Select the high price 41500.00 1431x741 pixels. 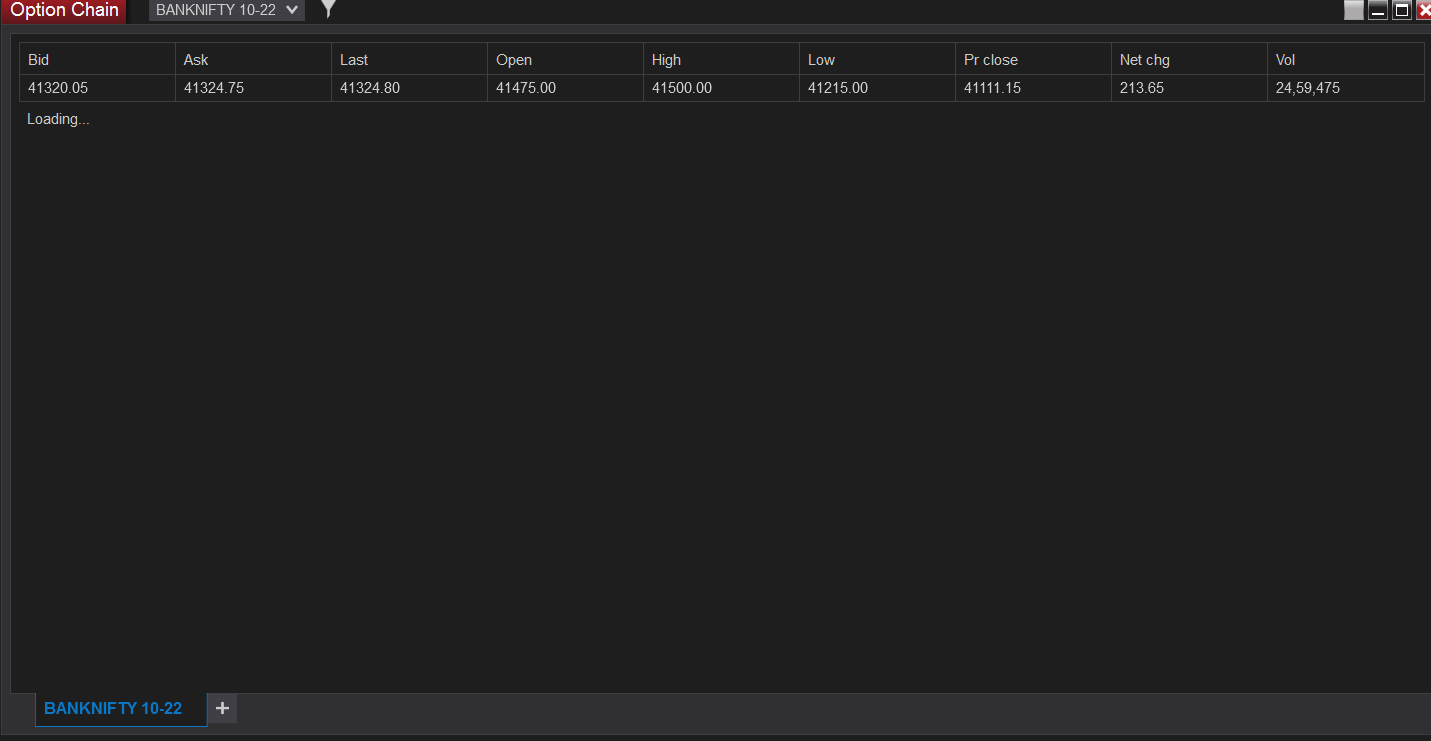[682, 88]
